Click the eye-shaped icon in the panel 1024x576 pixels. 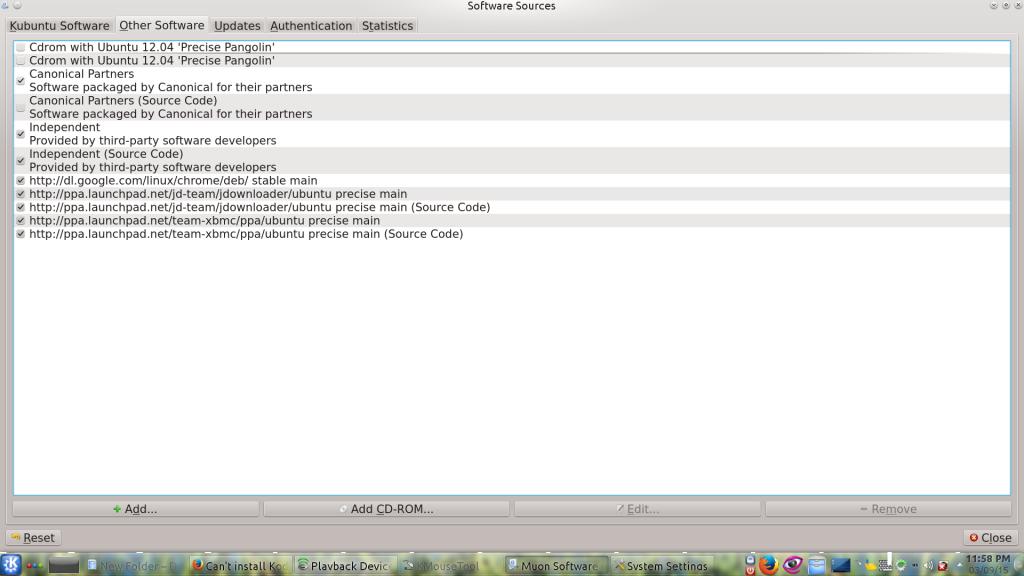pyautogui.click(x=793, y=565)
